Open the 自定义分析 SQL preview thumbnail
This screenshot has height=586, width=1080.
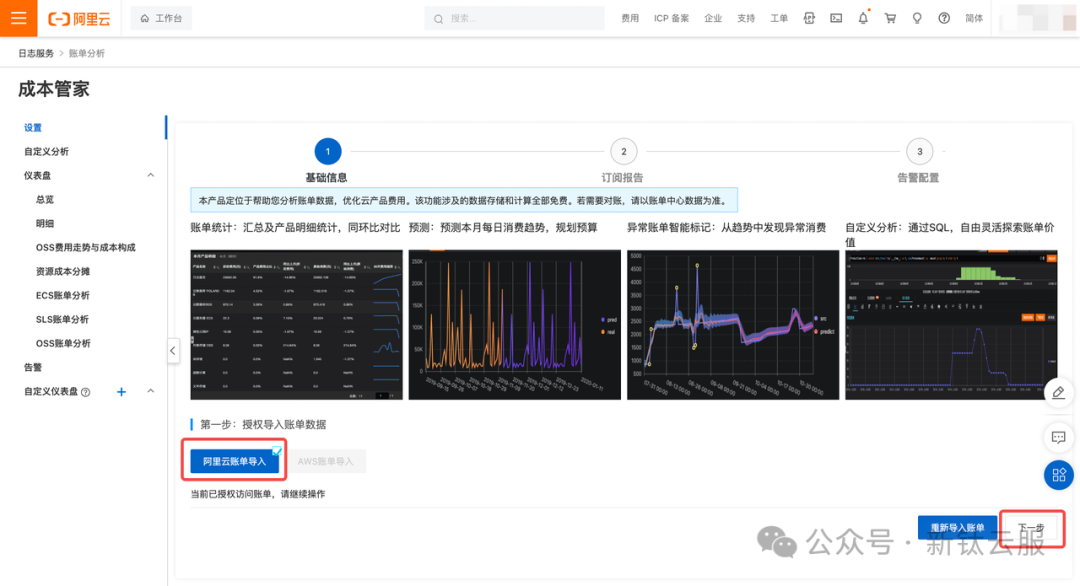click(x=951, y=324)
